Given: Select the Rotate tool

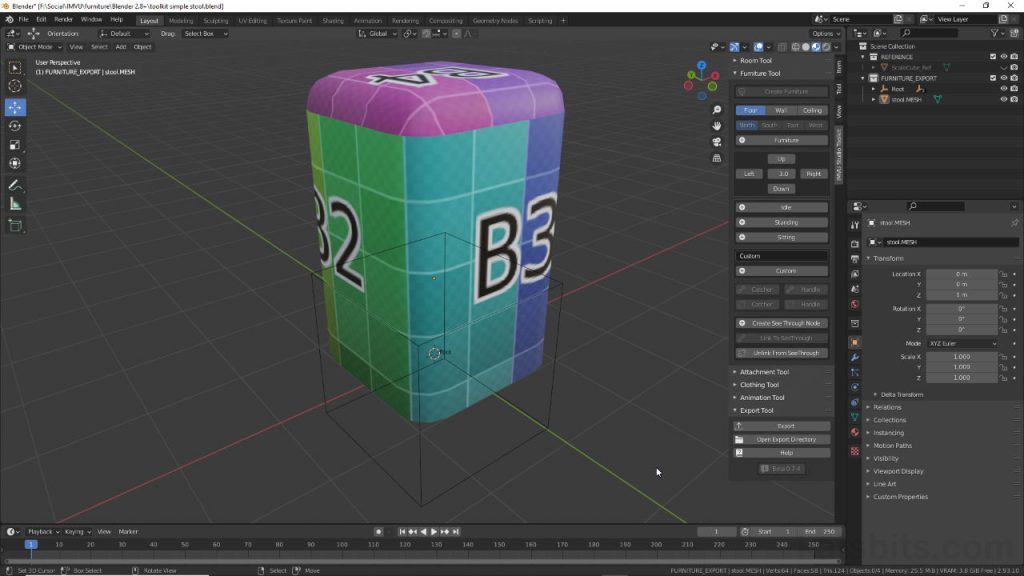Looking at the screenshot, I should click(x=14, y=127).
